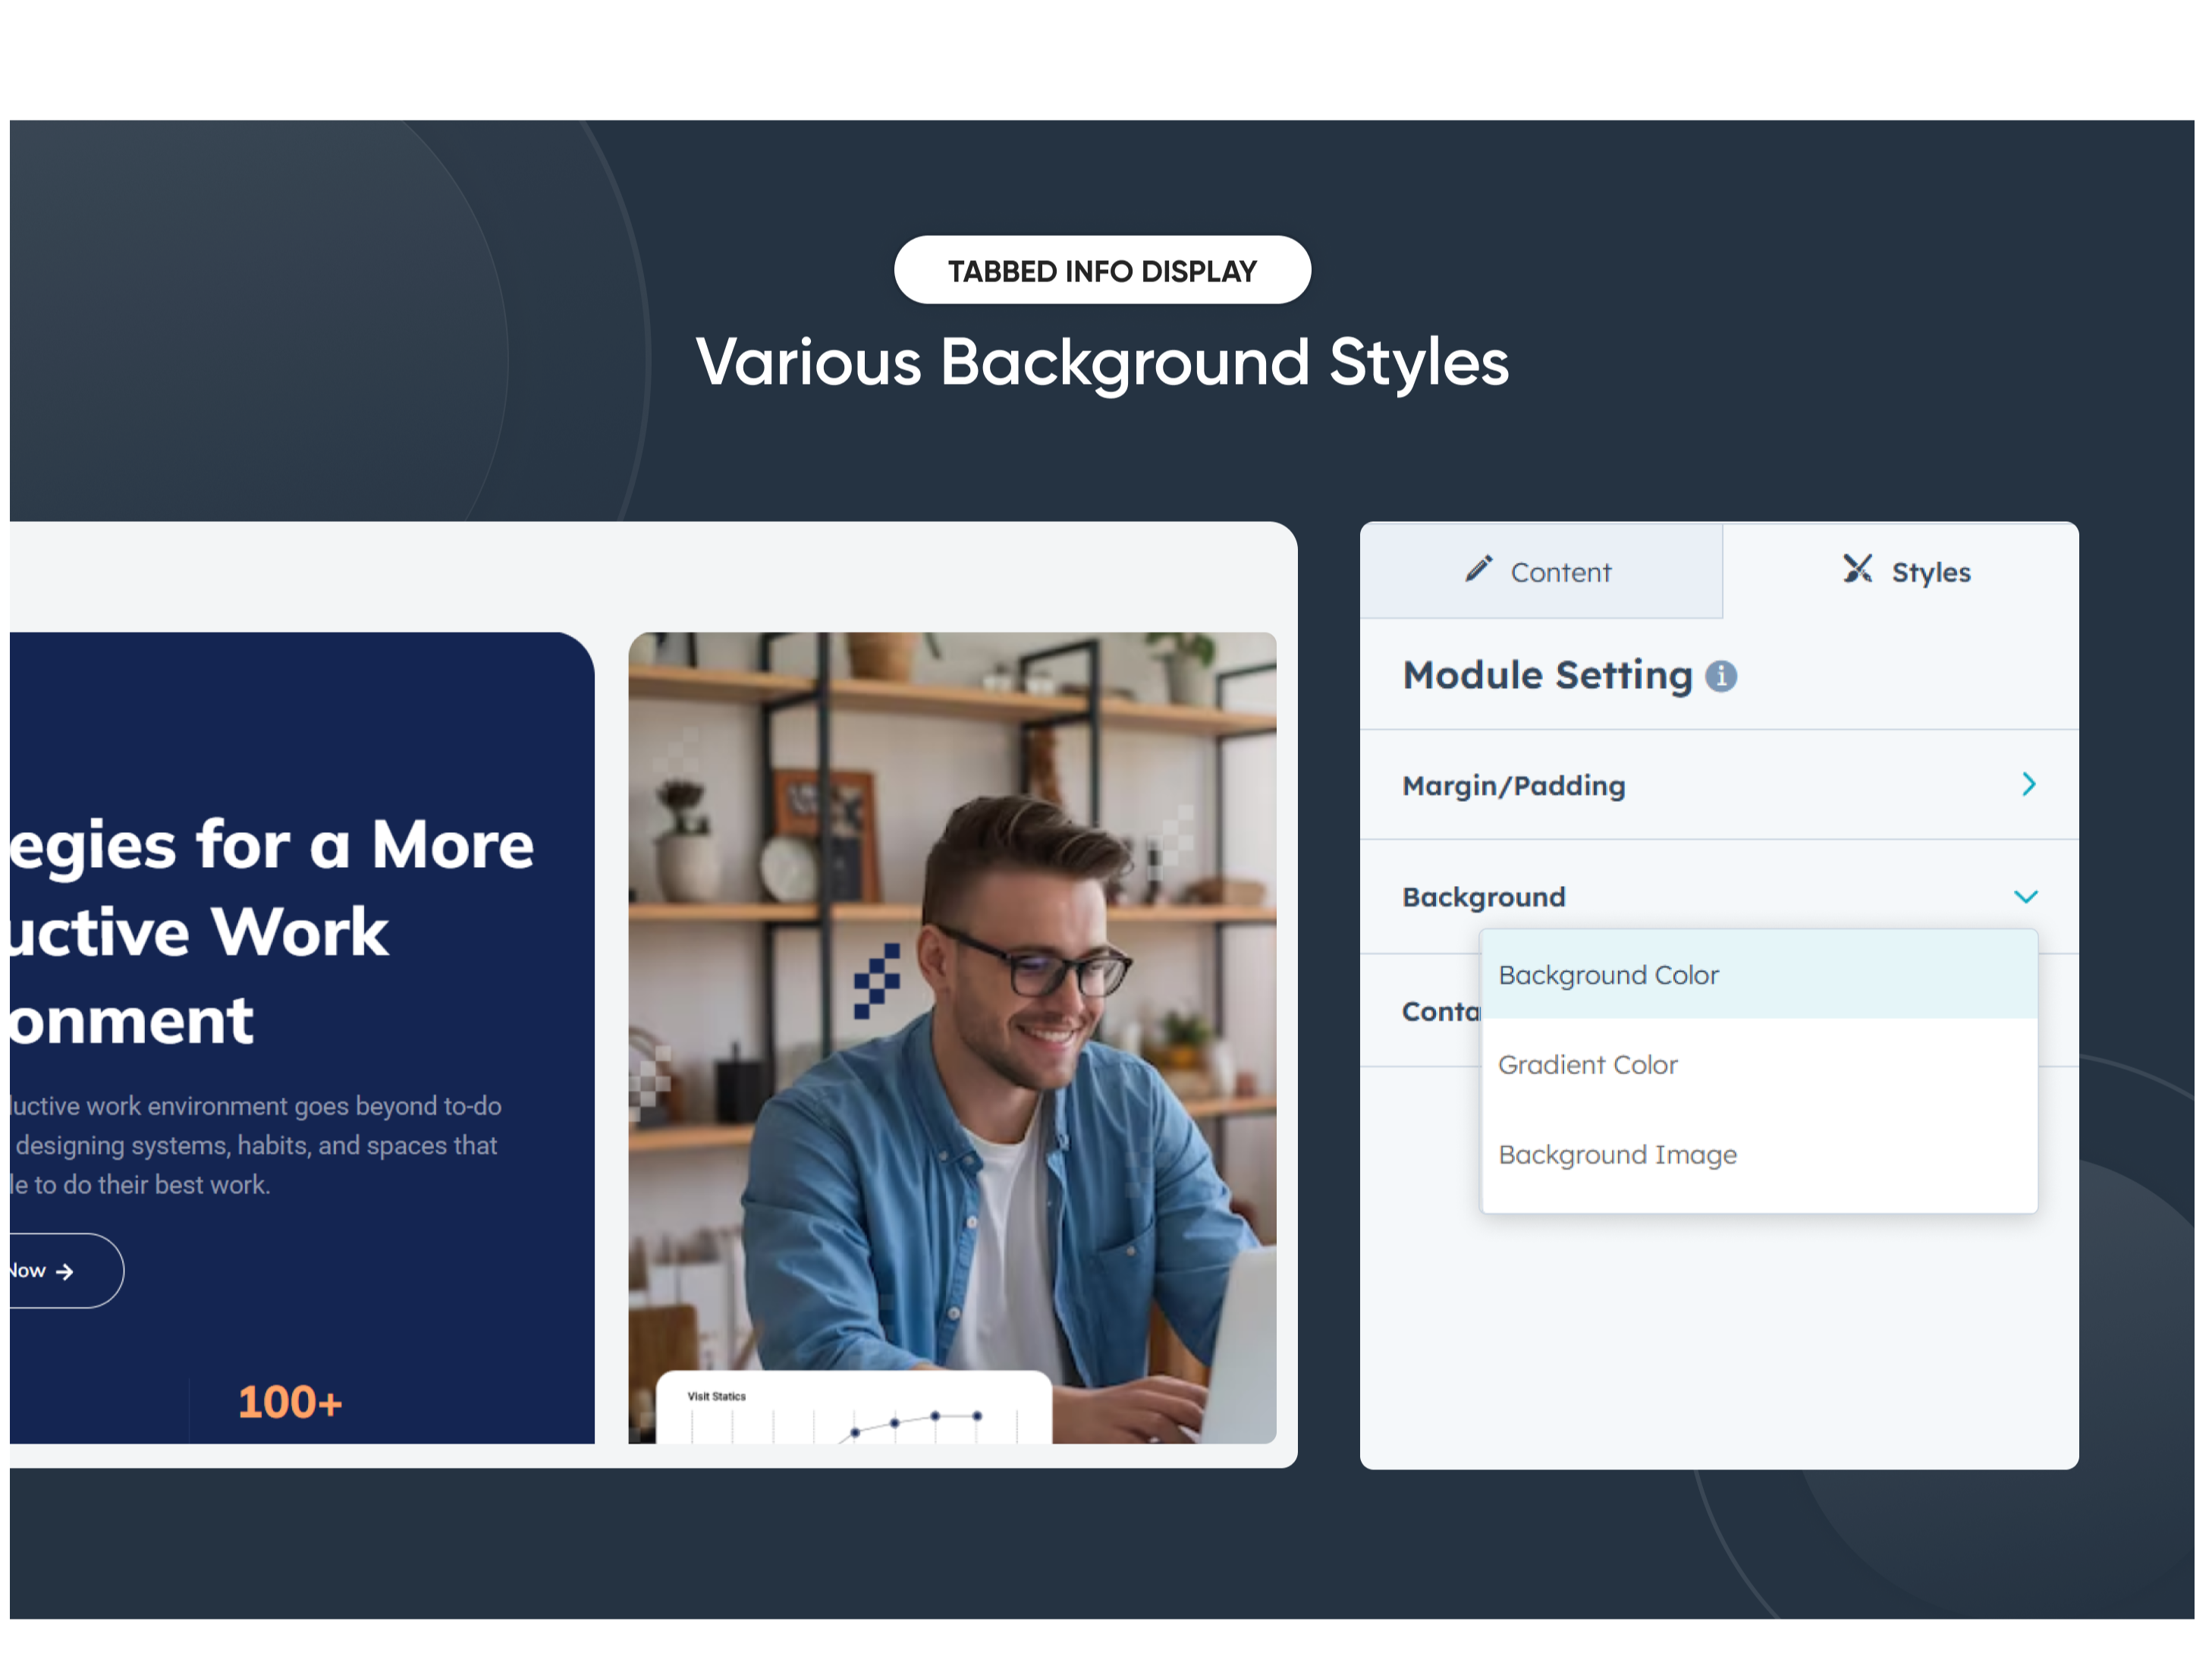
Task: Collapse Background using the down chevron
Action: (2025, 897)
